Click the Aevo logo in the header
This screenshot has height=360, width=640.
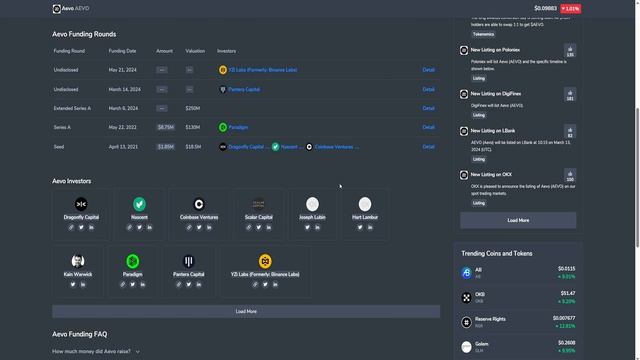pyautogui.click(x=56, y=9)
